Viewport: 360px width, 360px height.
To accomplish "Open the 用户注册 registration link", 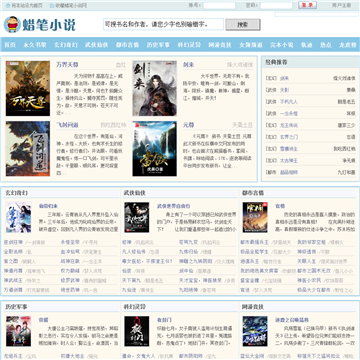I will pyautogui.click(x=341, y=5).
